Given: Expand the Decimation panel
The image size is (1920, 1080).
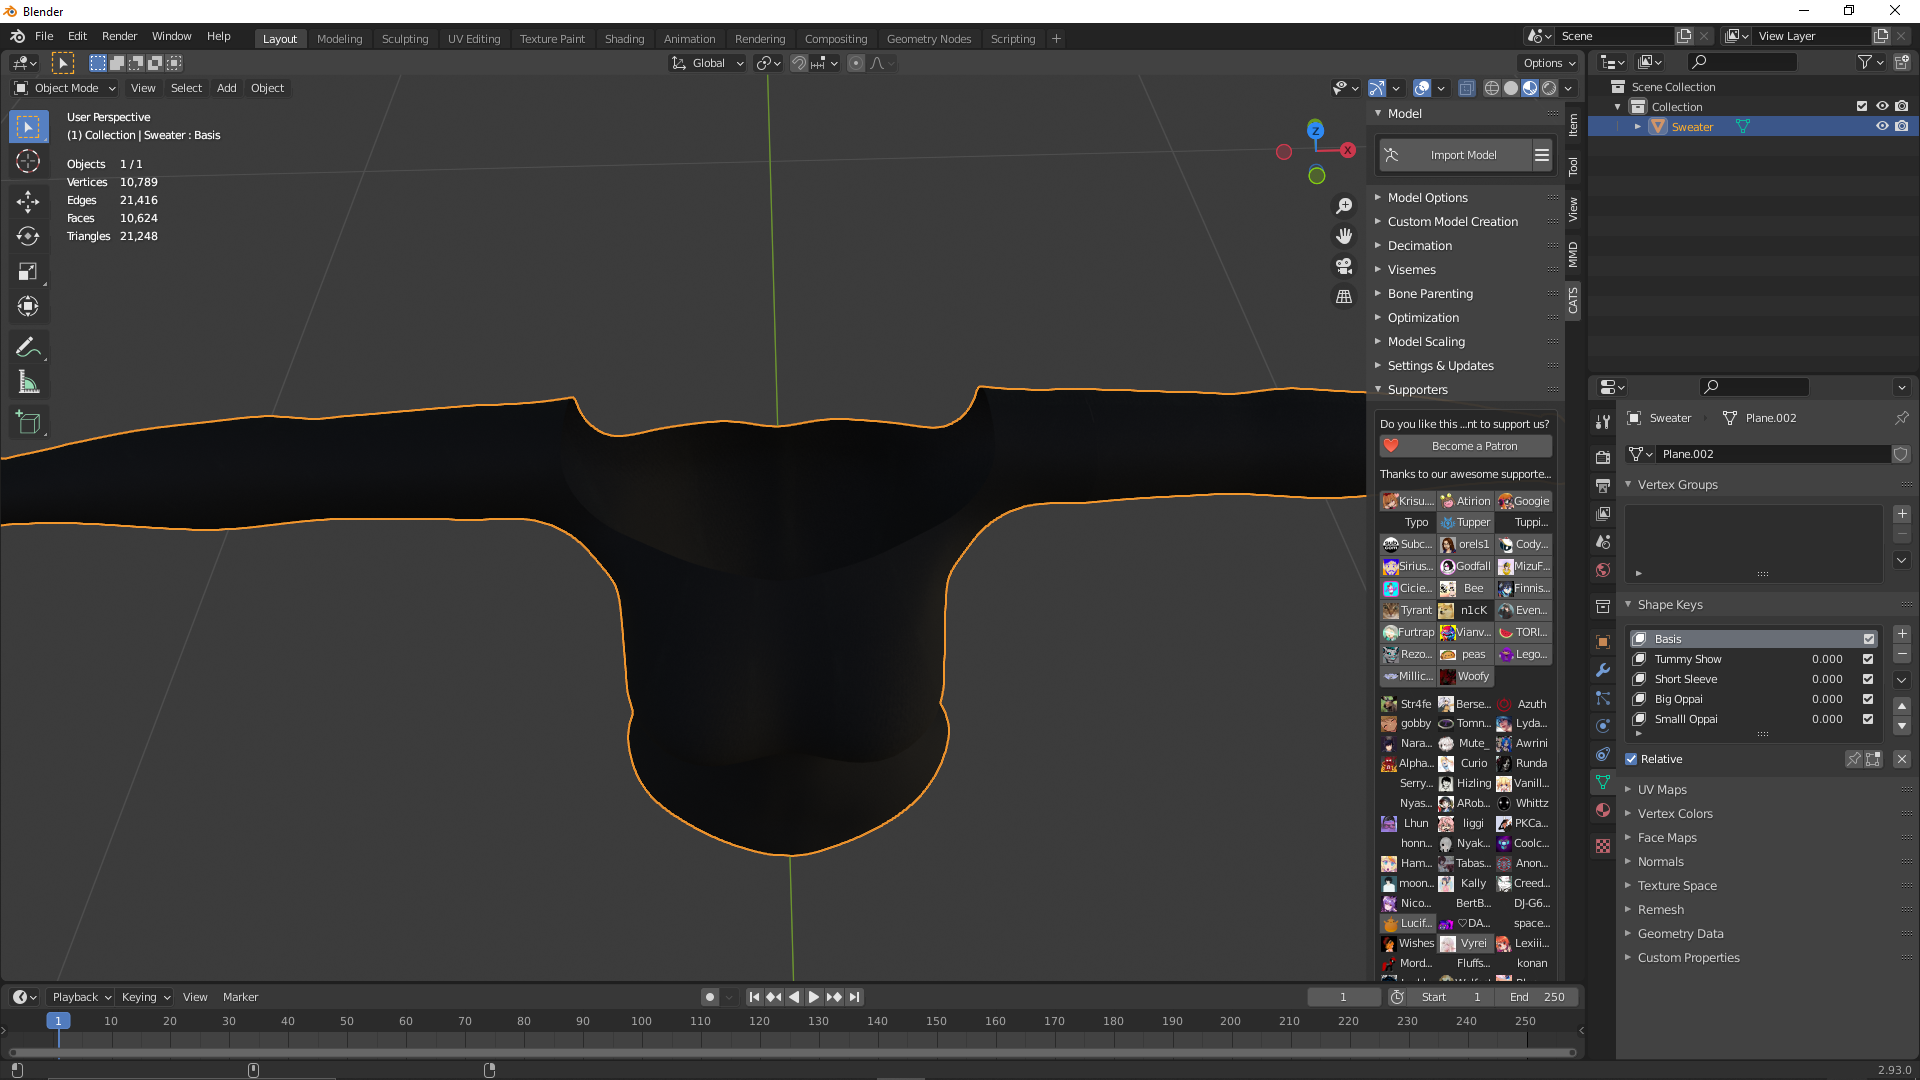Looking at the screenshot, I should (1420, 246).
